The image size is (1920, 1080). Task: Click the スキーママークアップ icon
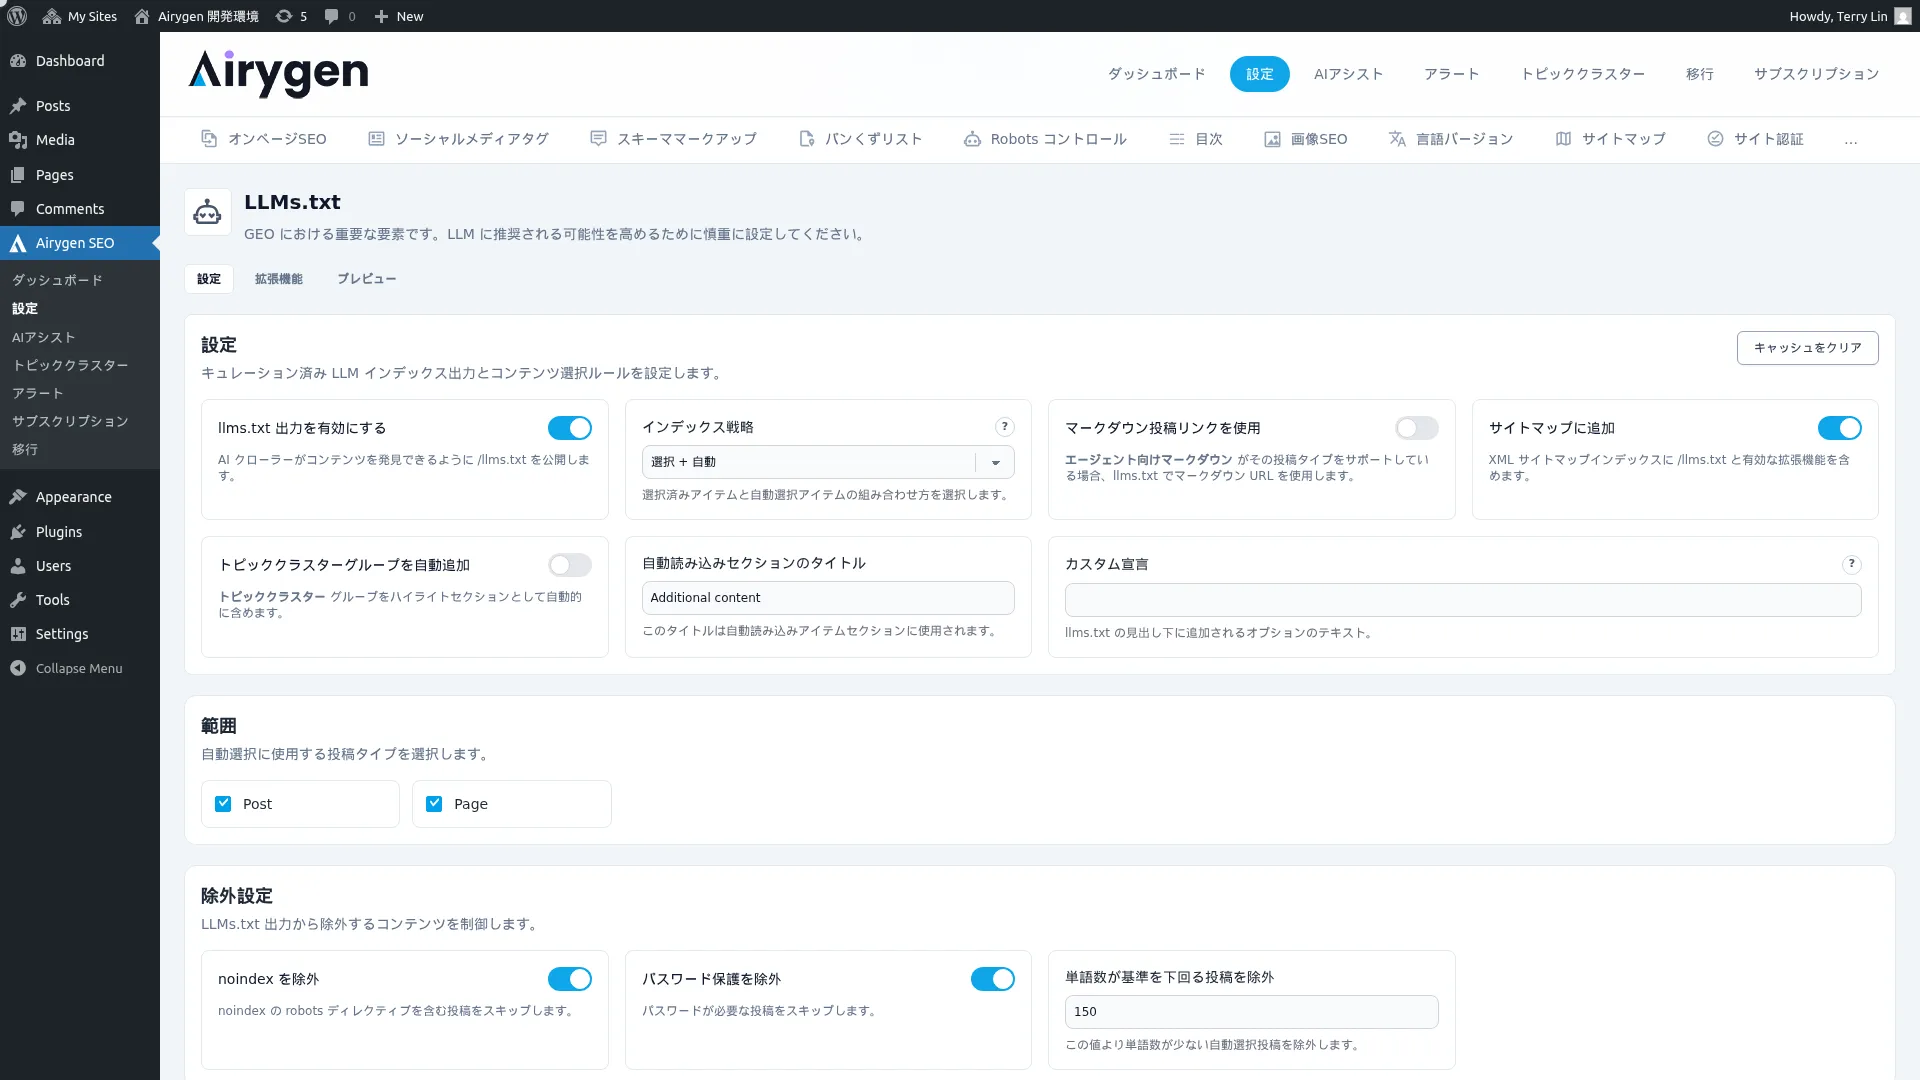pos(598,139)
